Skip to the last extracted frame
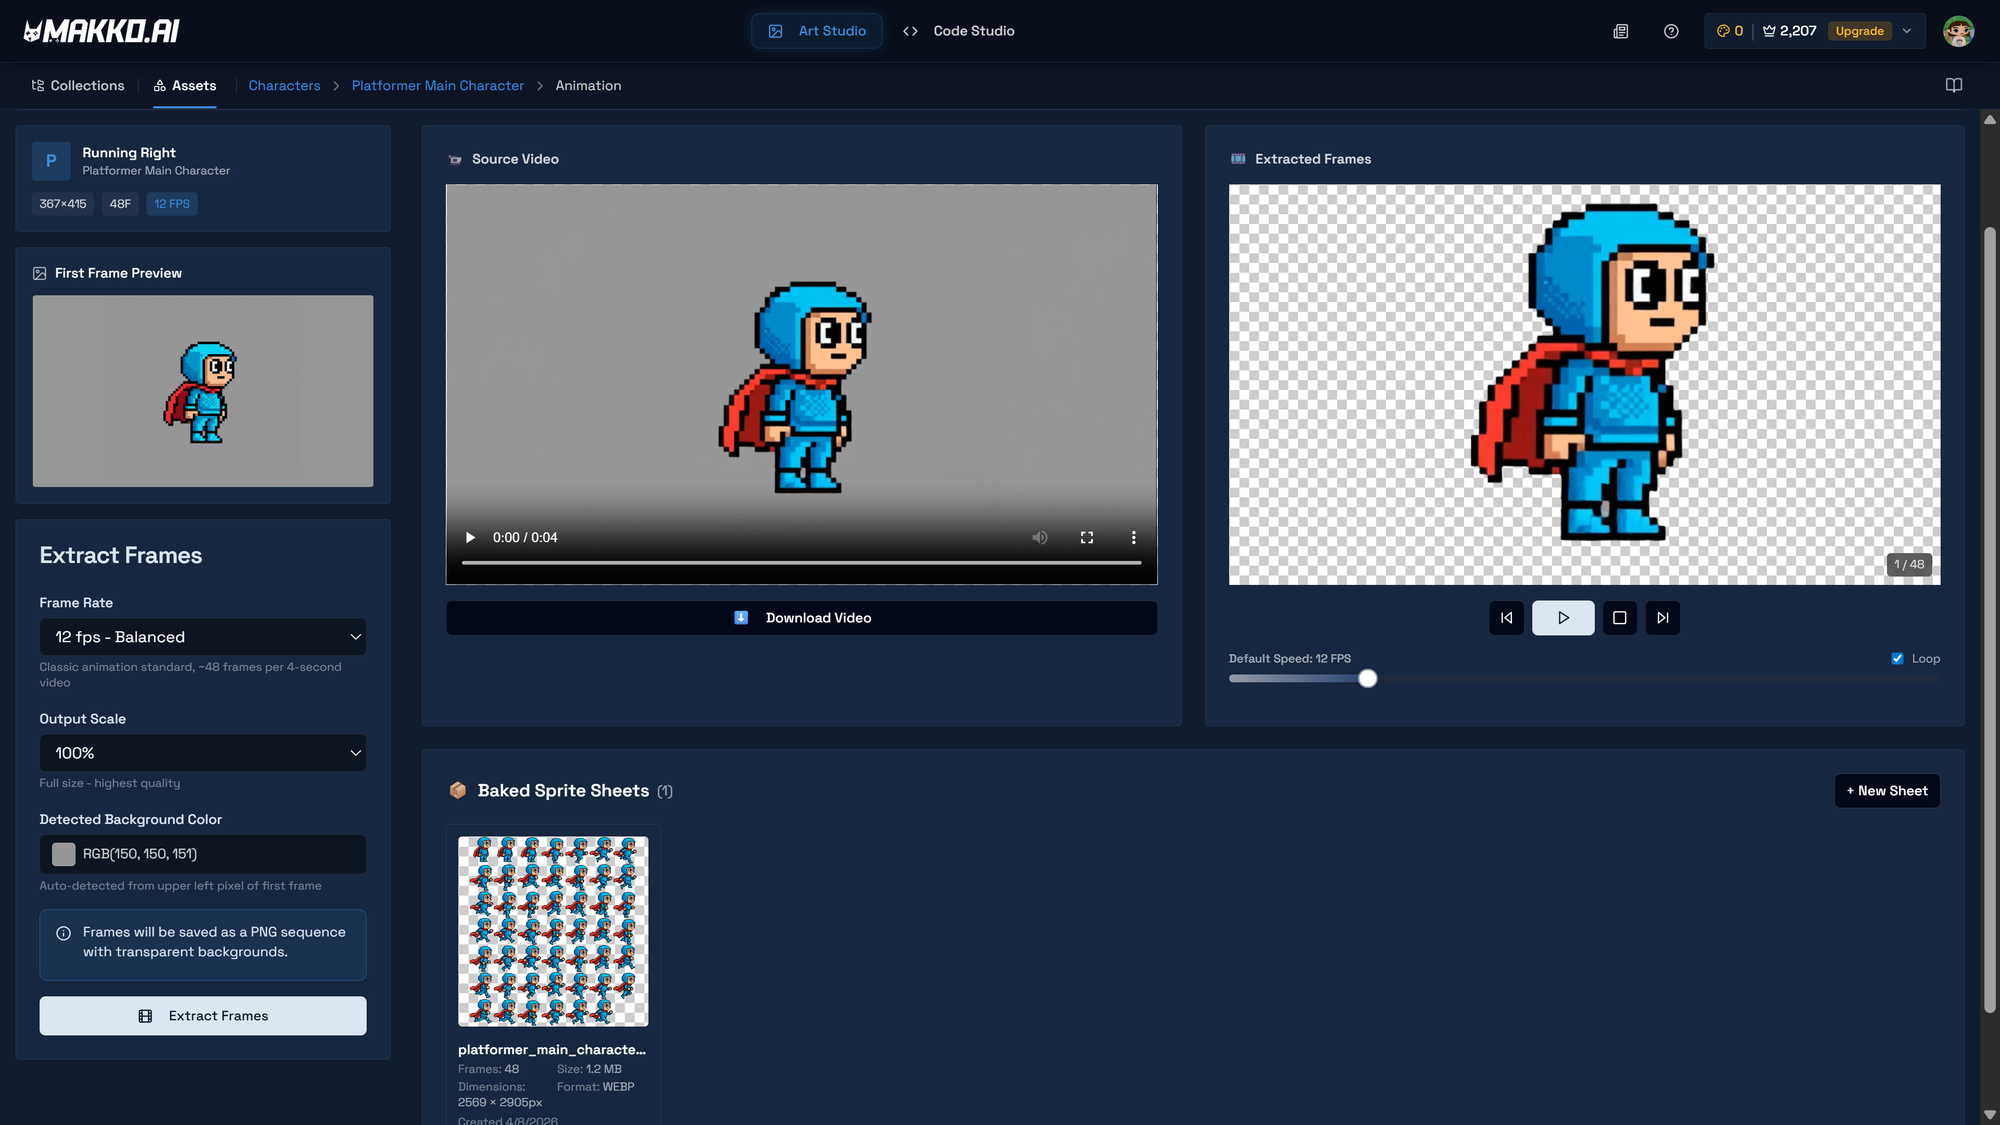 tap(1662, 618)
